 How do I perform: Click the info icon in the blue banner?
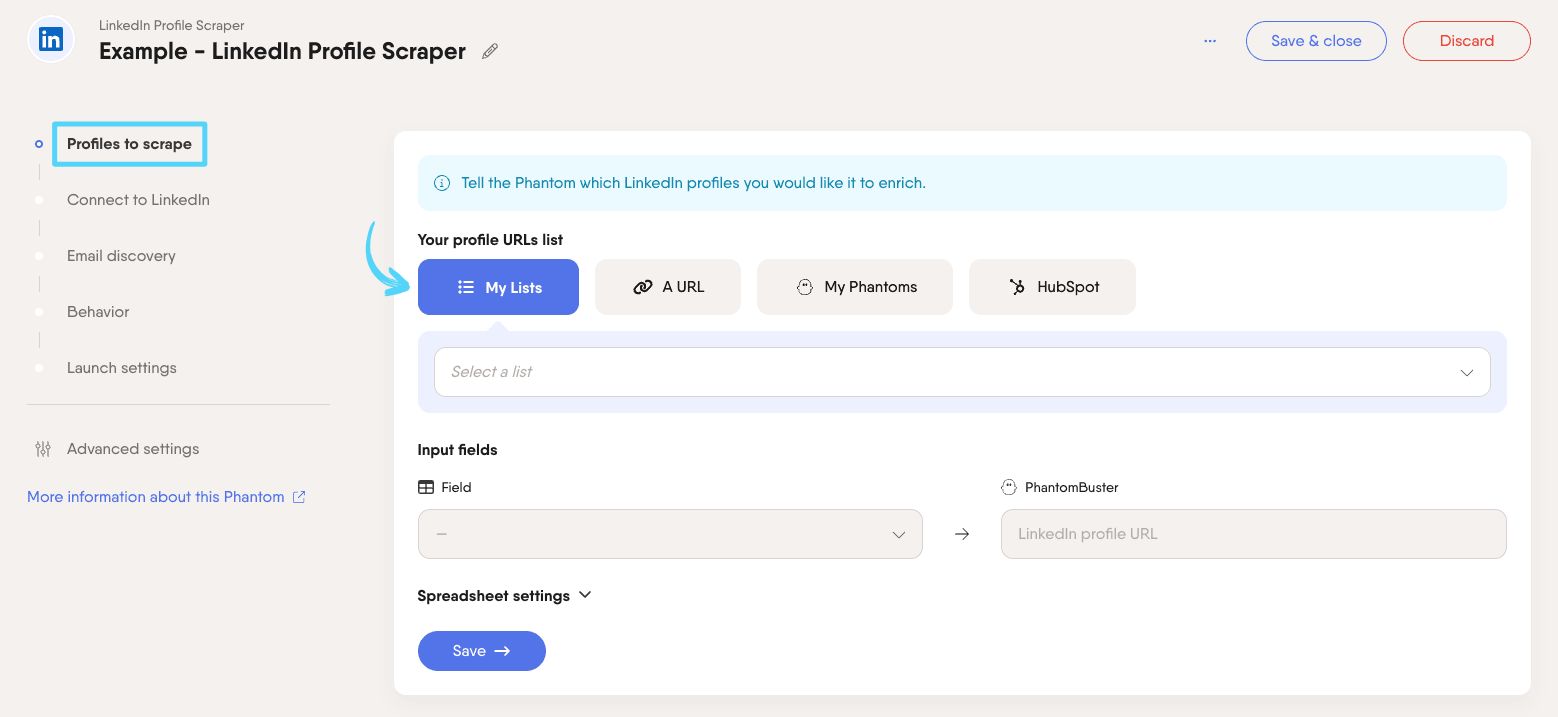[441, 183]
